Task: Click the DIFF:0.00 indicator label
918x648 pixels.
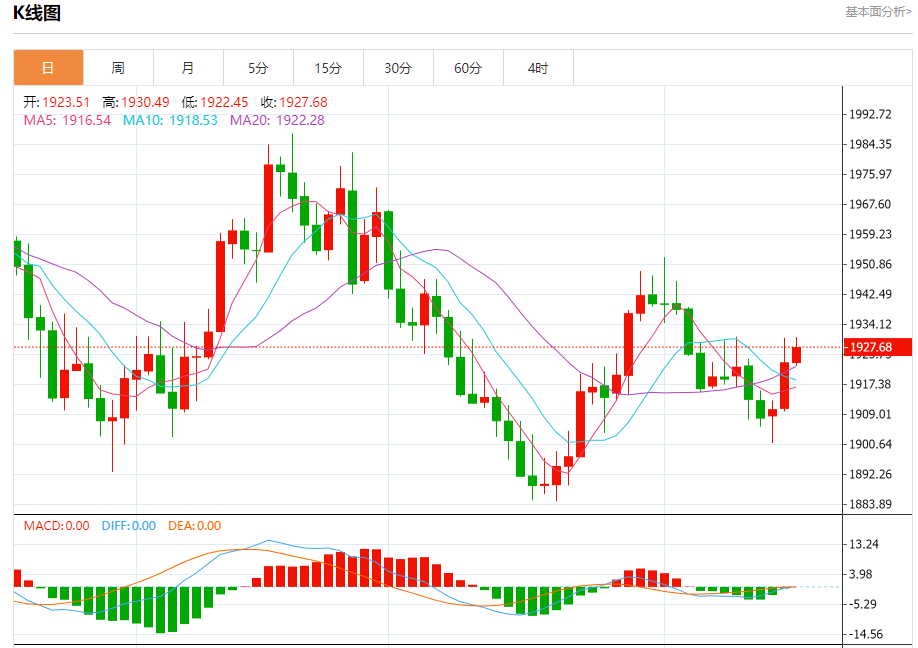Action: click(129, 526)
